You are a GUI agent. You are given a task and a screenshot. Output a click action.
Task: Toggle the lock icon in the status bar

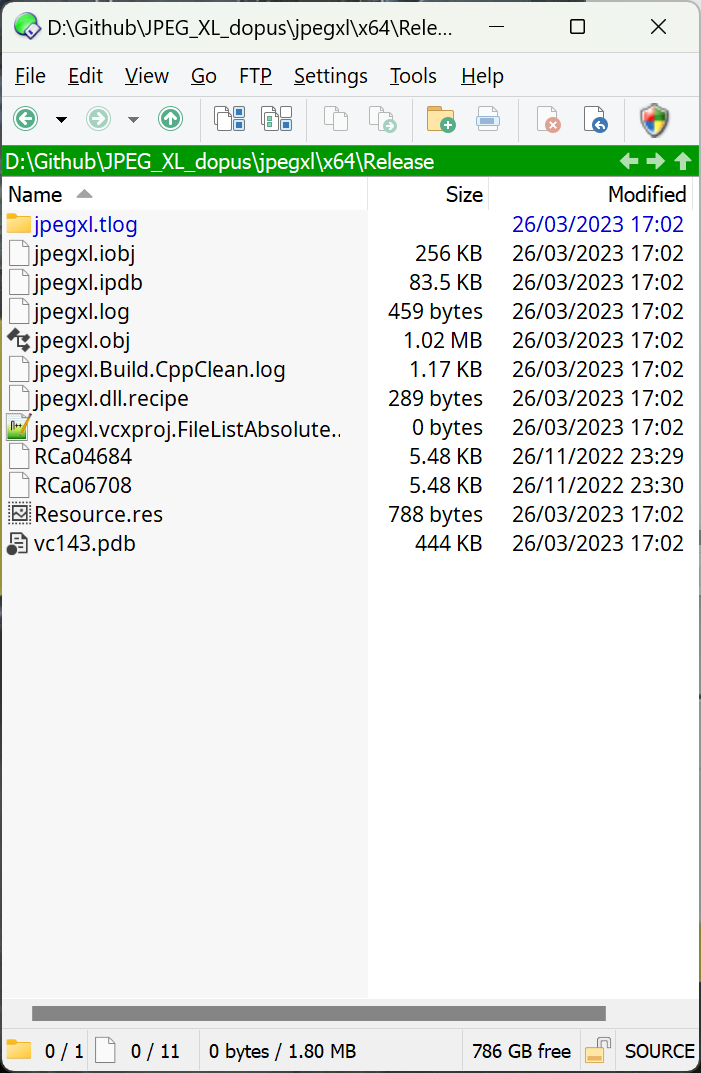click(x=598, y=1050)
